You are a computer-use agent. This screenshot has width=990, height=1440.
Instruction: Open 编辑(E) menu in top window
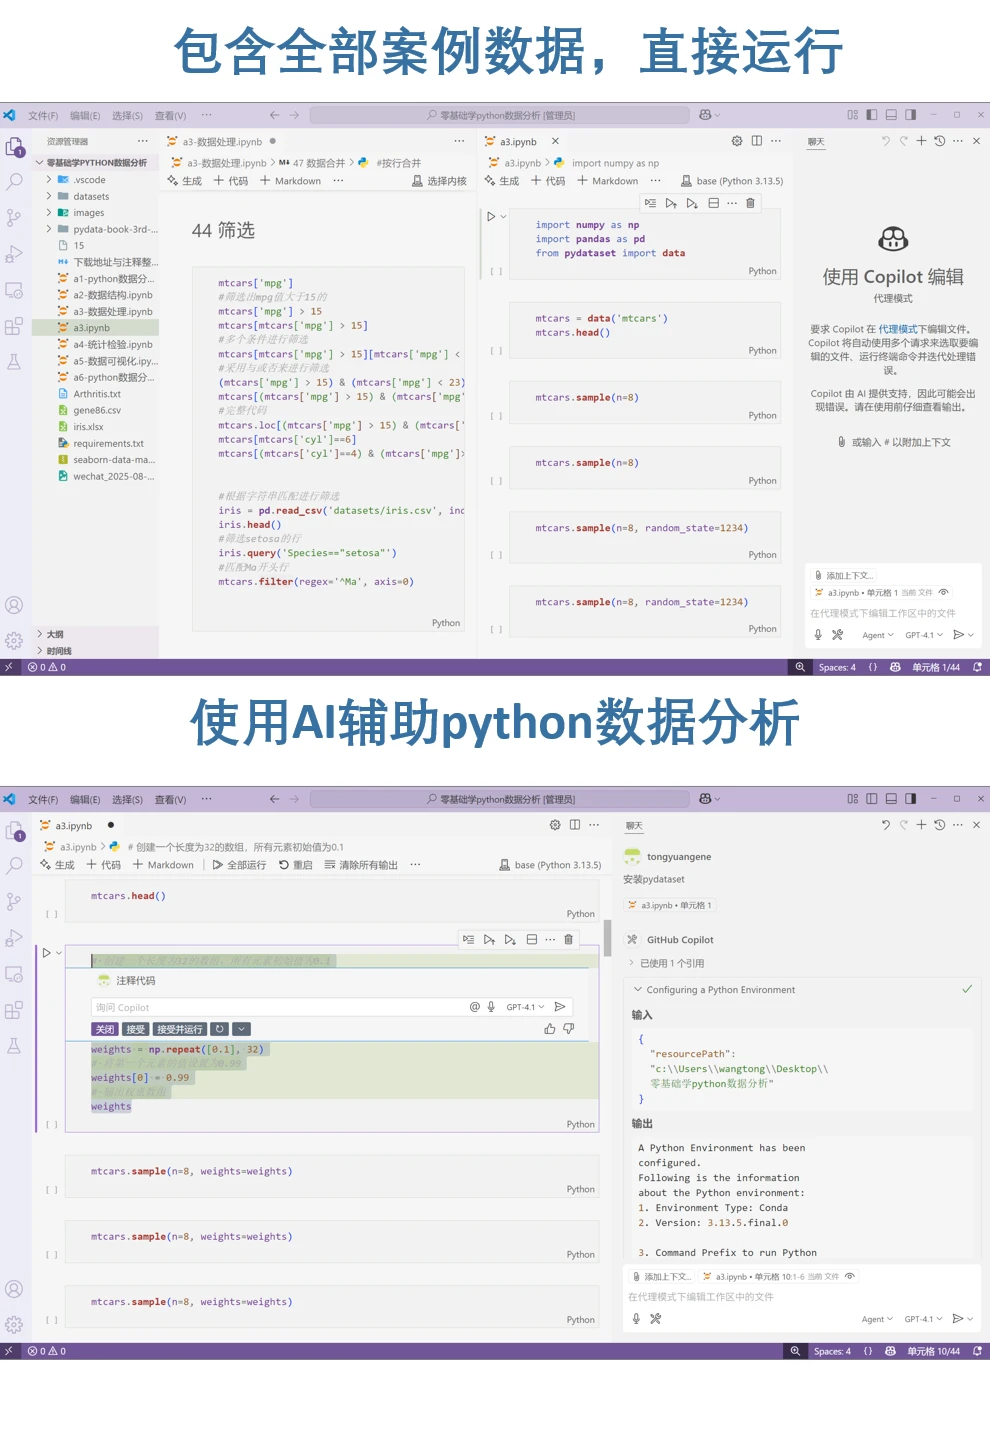(x=85, y=116)
